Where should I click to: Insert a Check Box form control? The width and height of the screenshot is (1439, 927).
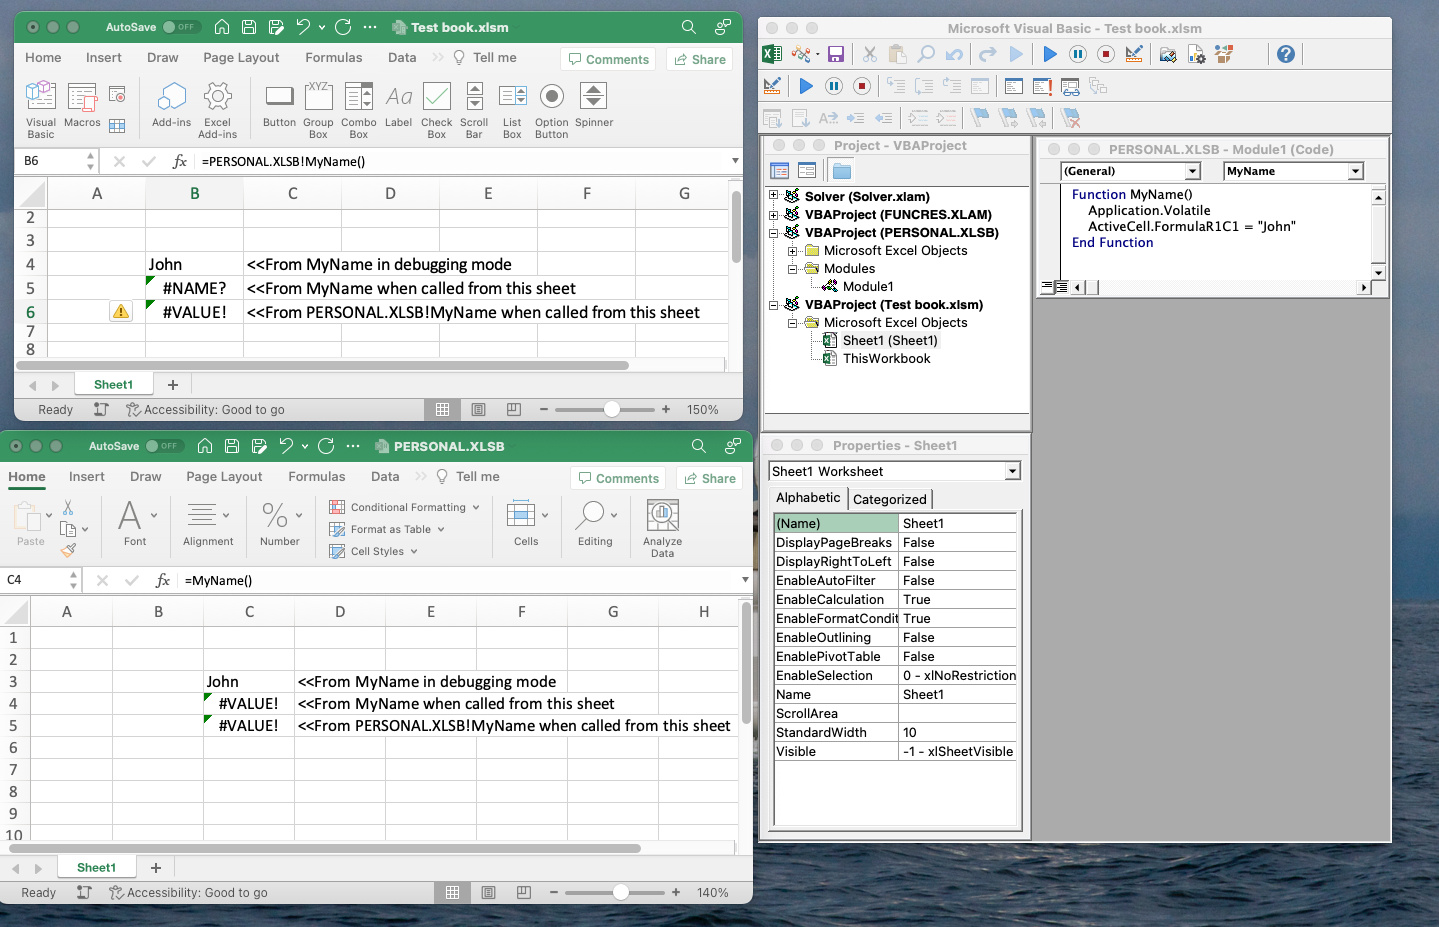coord(437,109)
